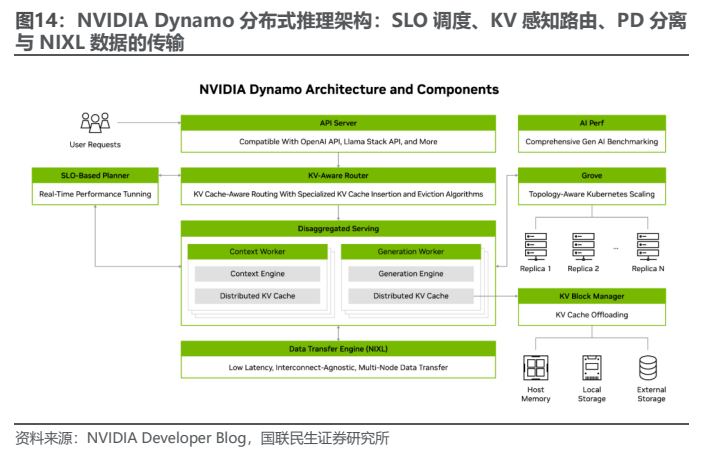Select the Disaggregated Serving header
Image resolution: width=703 pixels, height=461 pixels.
(338, 229)
